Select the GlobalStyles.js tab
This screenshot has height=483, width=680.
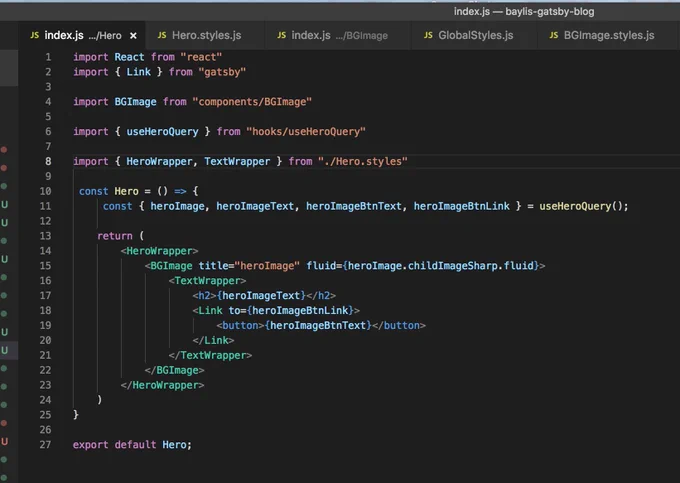click(475, 36)
